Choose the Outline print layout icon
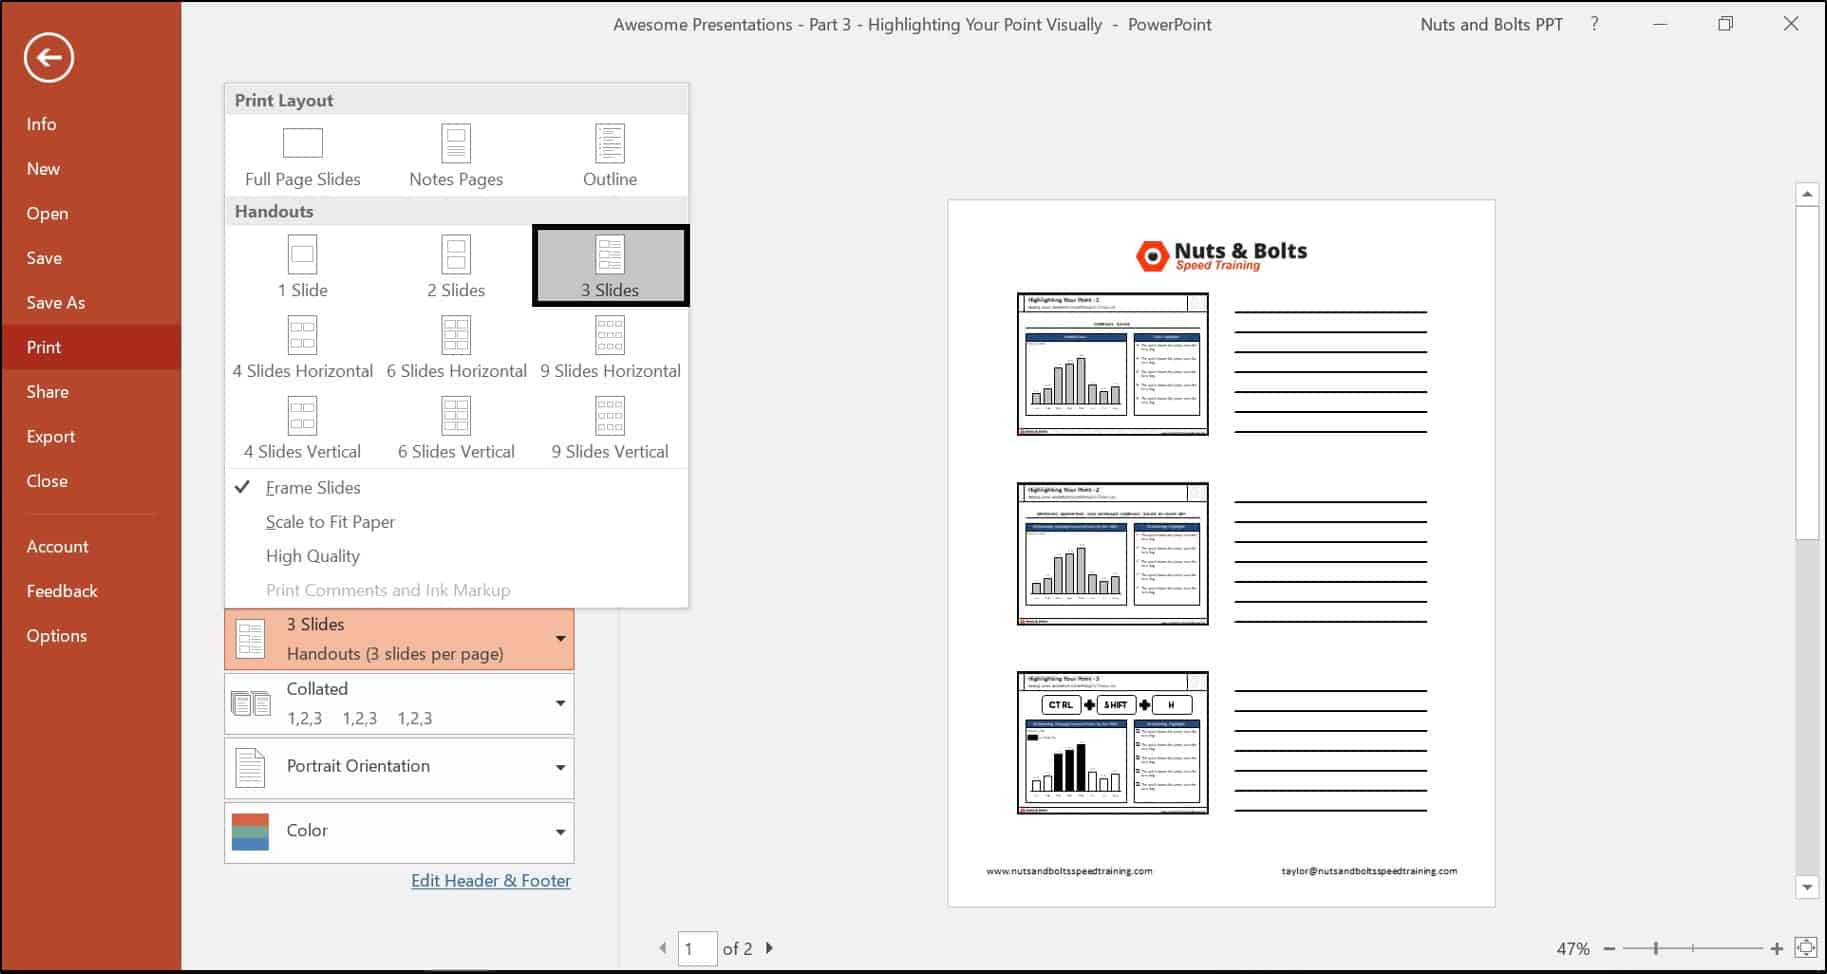1827x974 pixels. (x=610, y=143)
